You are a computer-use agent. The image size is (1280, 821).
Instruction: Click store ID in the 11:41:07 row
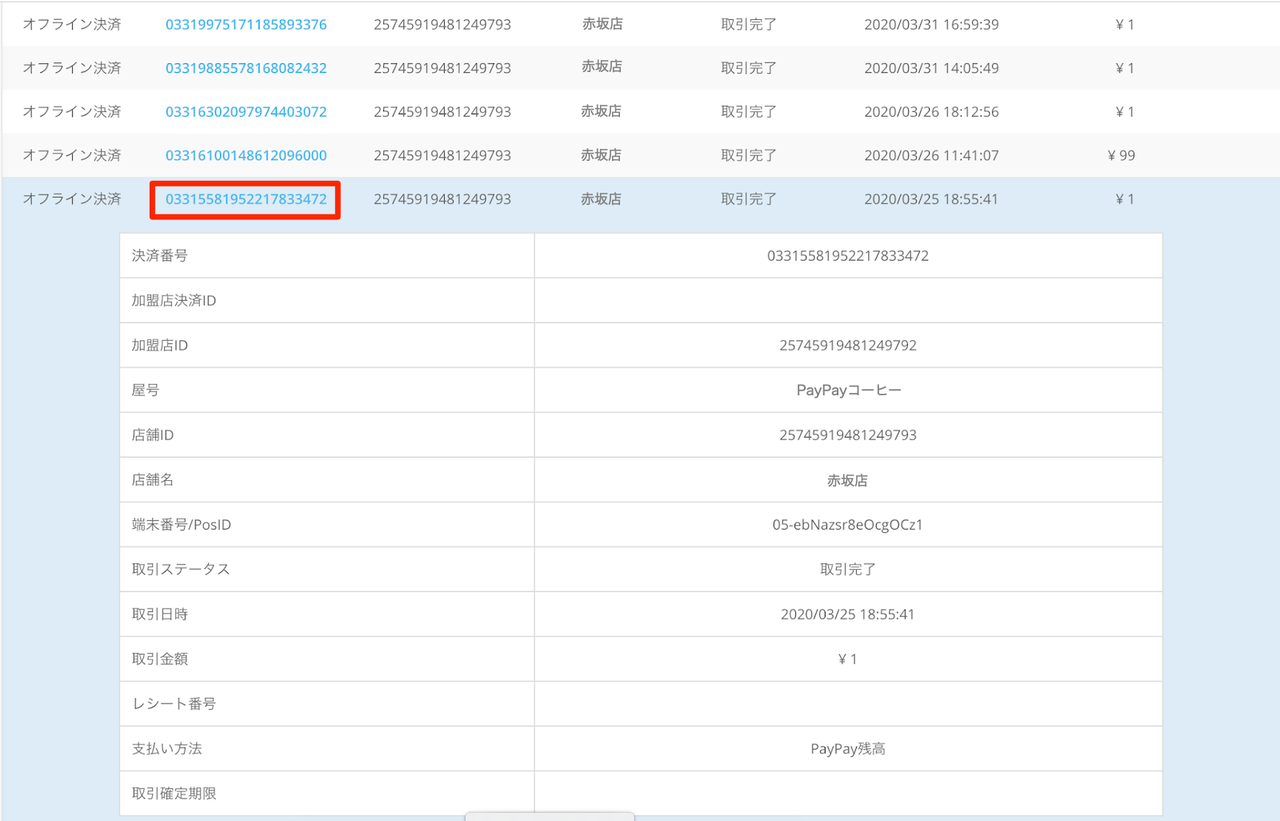pyautogui.click(x=442, y=155)
